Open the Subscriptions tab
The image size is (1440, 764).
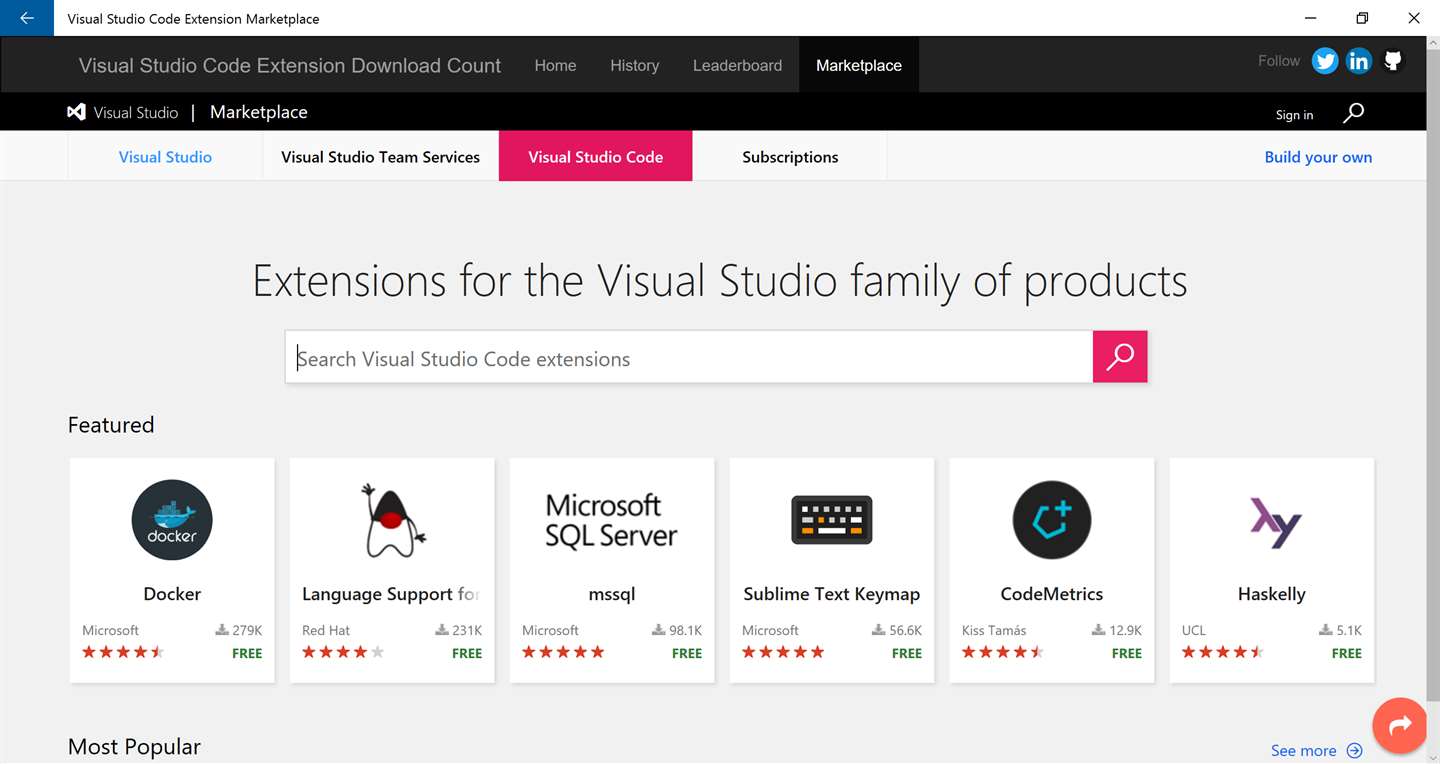coord(790,157)
